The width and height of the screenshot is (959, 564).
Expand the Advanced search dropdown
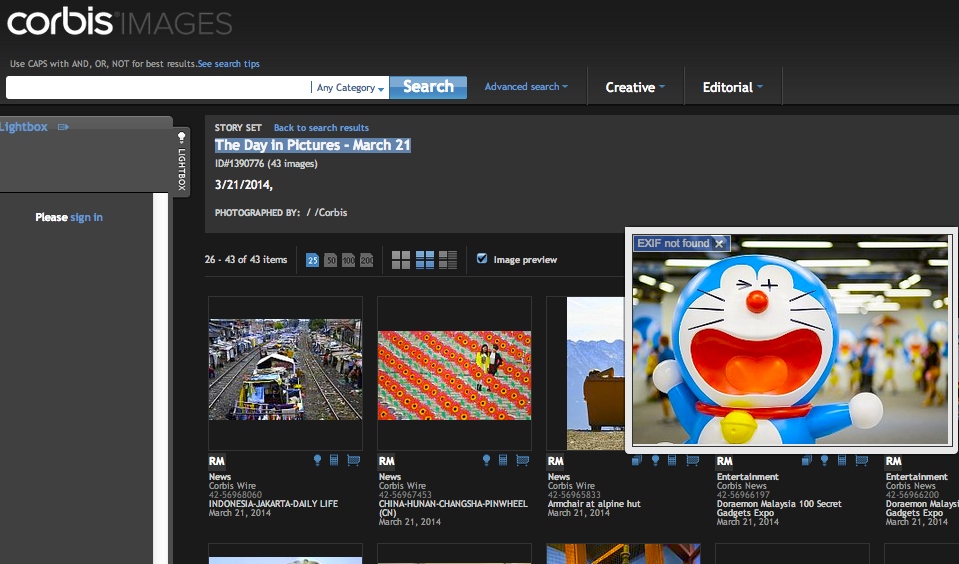[x=526, y=87]
